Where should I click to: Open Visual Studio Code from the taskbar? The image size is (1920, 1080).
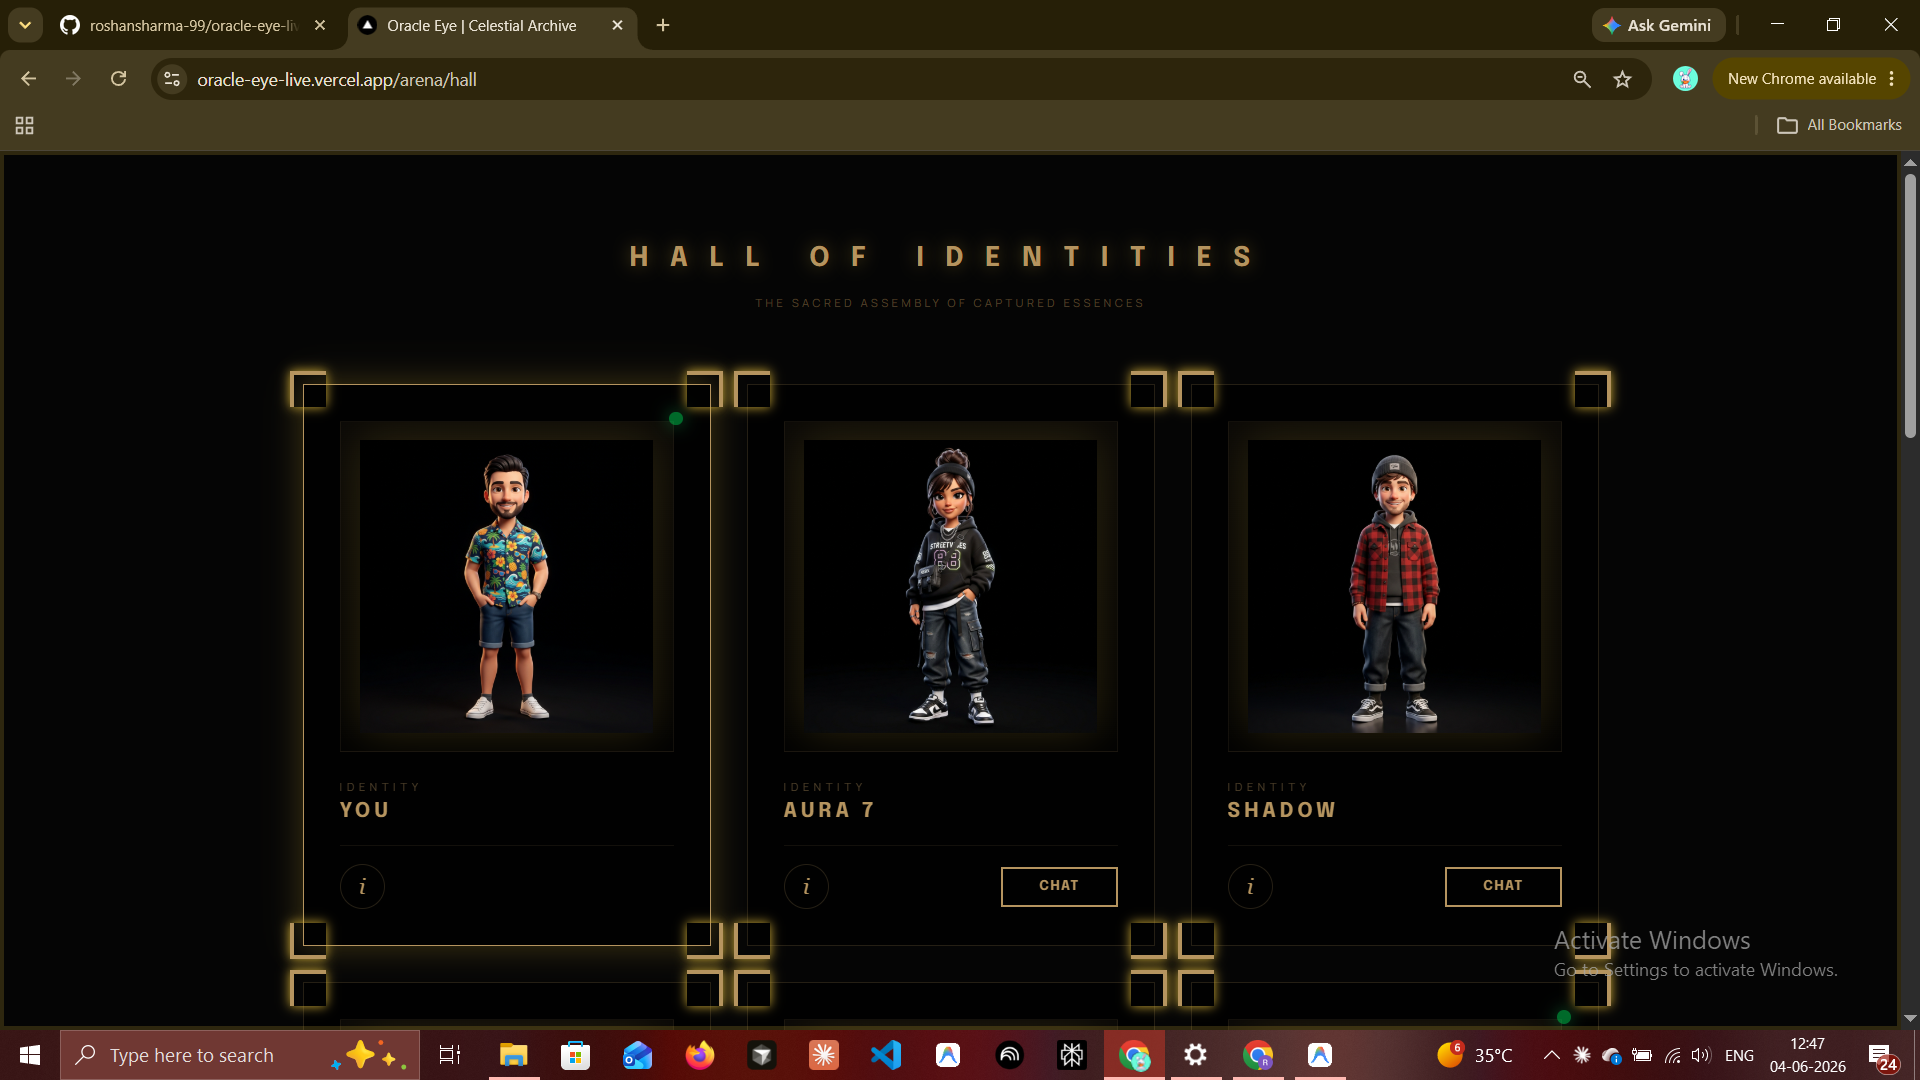[x=886, y=1055]
